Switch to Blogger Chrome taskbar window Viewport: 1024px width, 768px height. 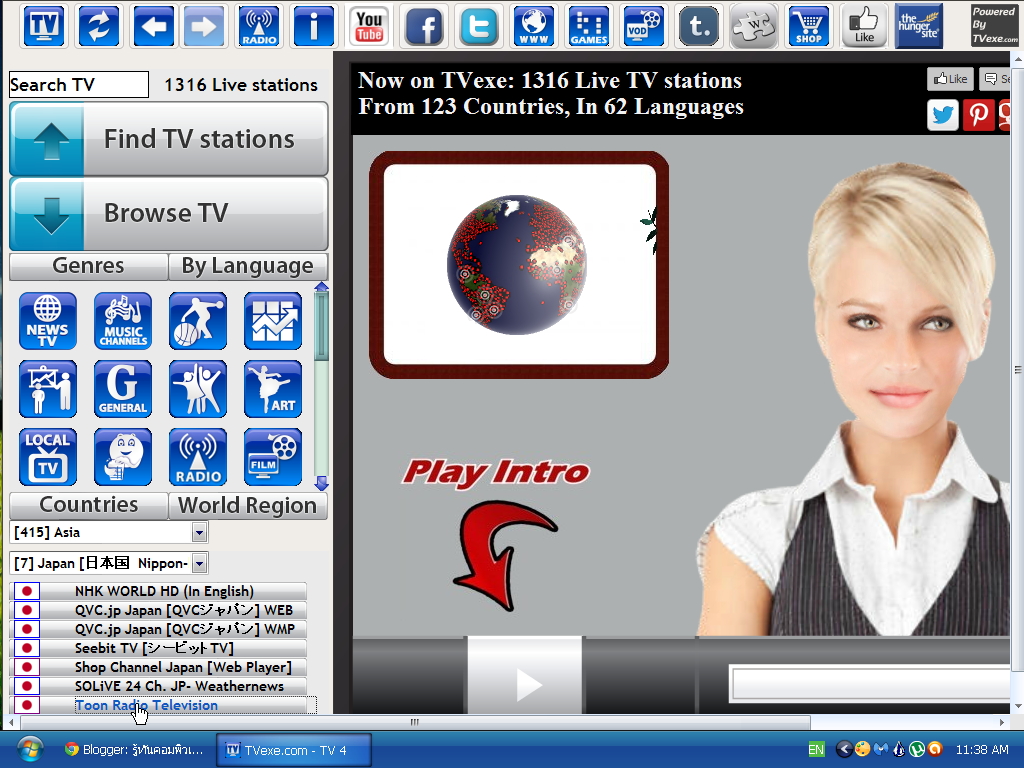[135, 750]
